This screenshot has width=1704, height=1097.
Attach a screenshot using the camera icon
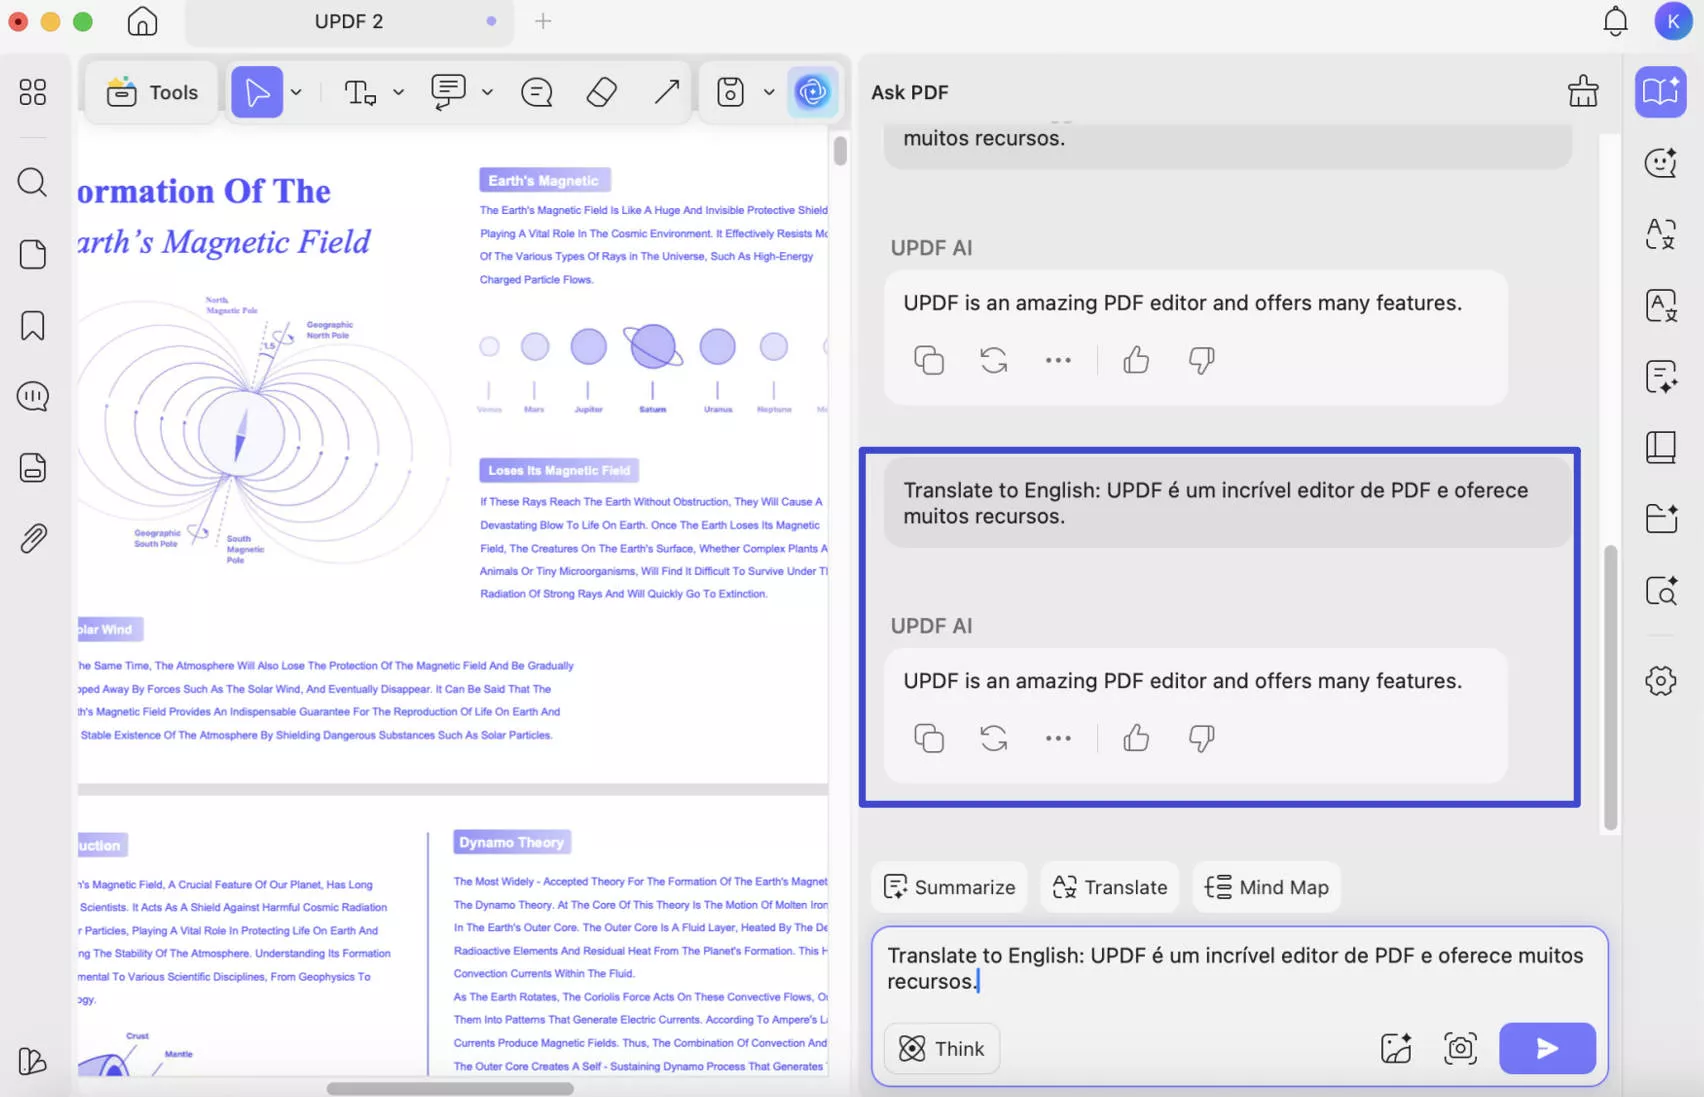[x=1459, y=1048]
